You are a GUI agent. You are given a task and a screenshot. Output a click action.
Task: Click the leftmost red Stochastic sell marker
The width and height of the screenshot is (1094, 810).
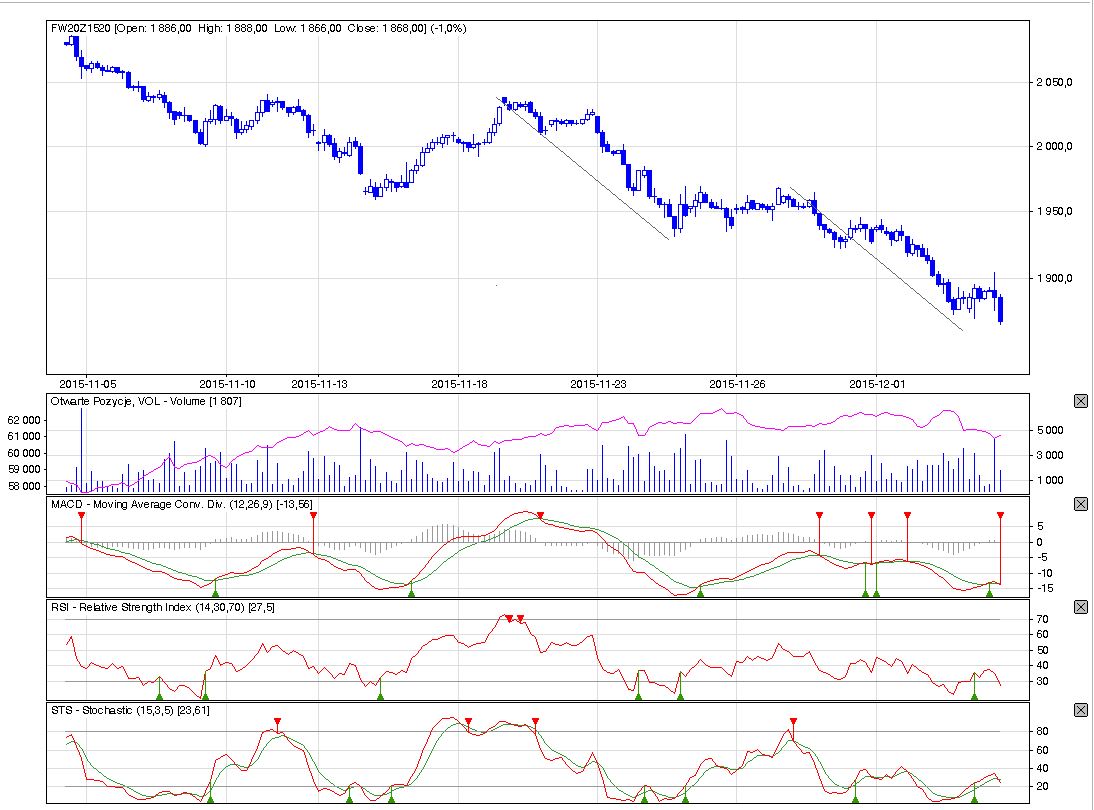pyautogui.click(x=278, y=721)
